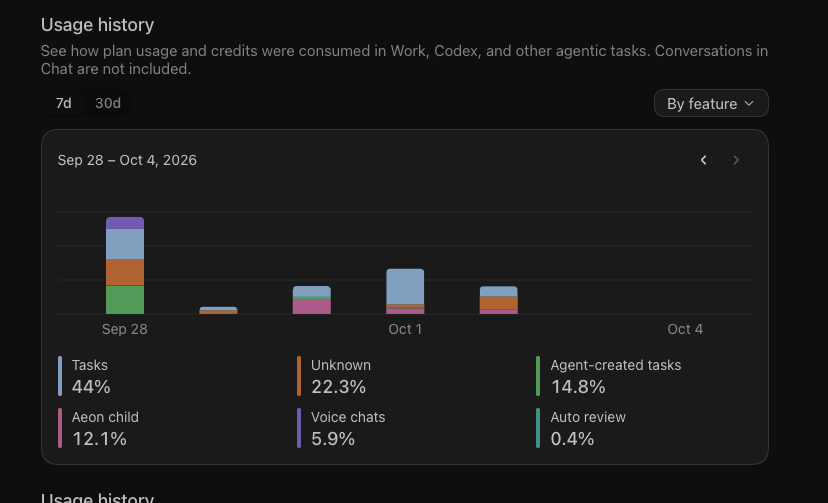Open the By feature dropdown
828x503 pixels.
pos(711,103)
